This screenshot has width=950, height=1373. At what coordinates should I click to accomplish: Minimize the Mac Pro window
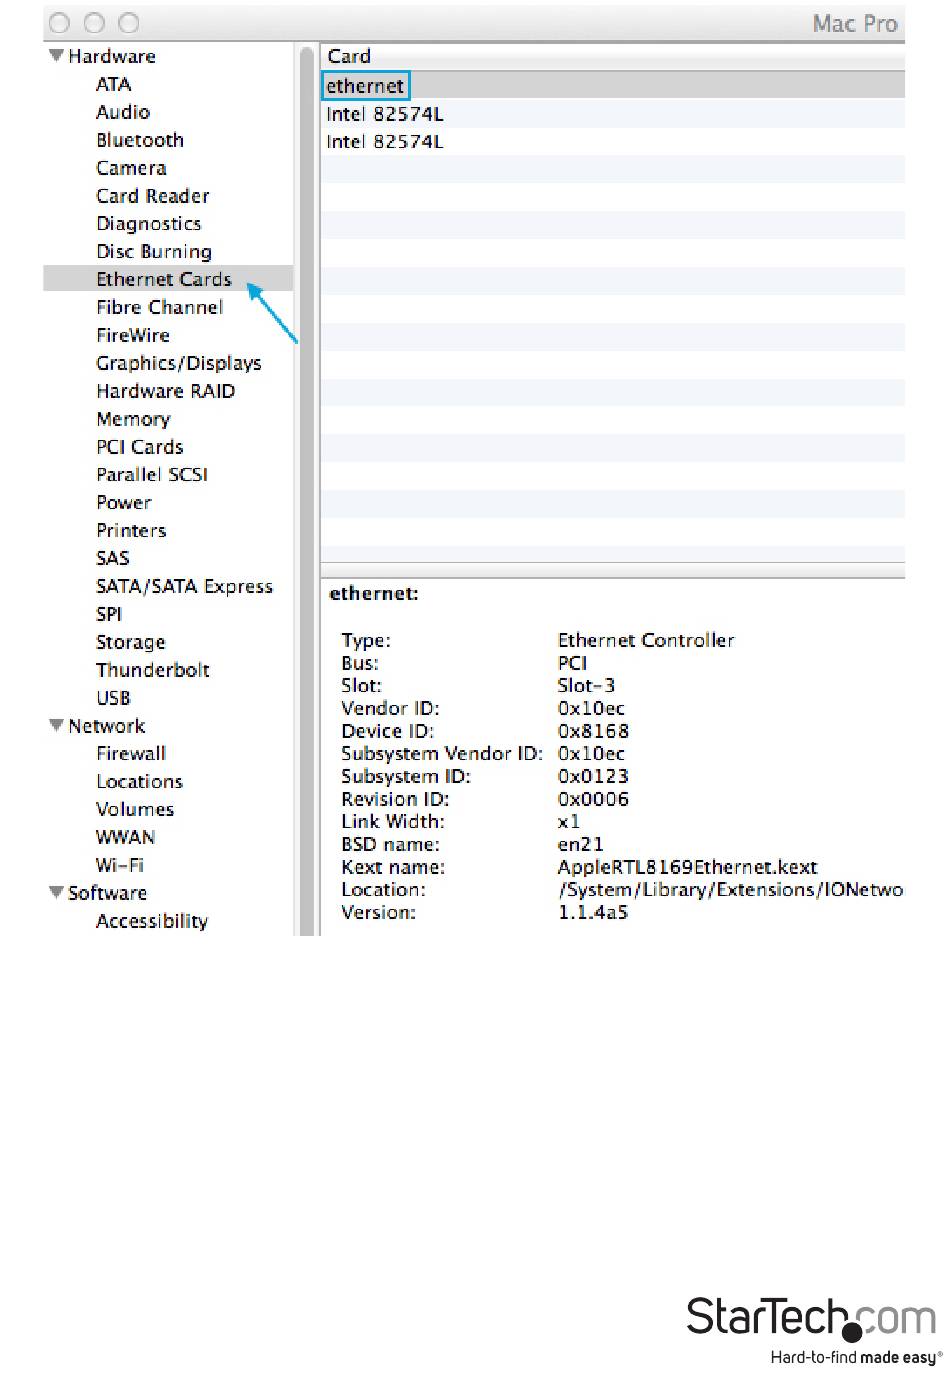(94, 23)
